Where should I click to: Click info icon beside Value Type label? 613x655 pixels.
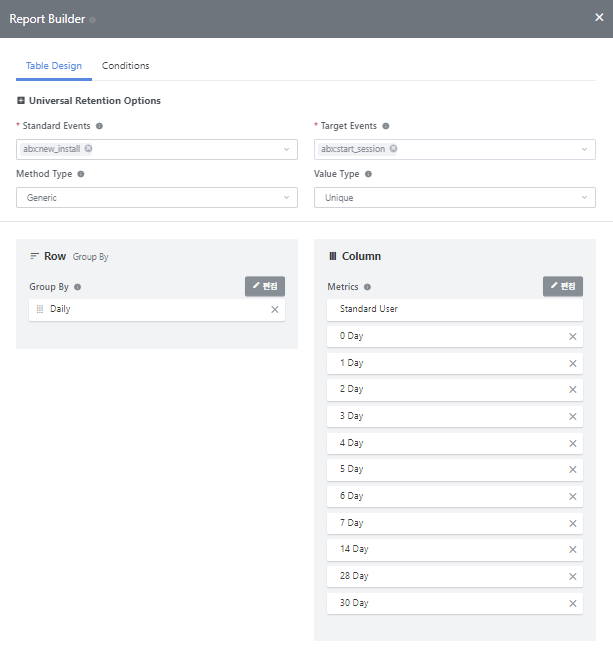click(369, 174)
